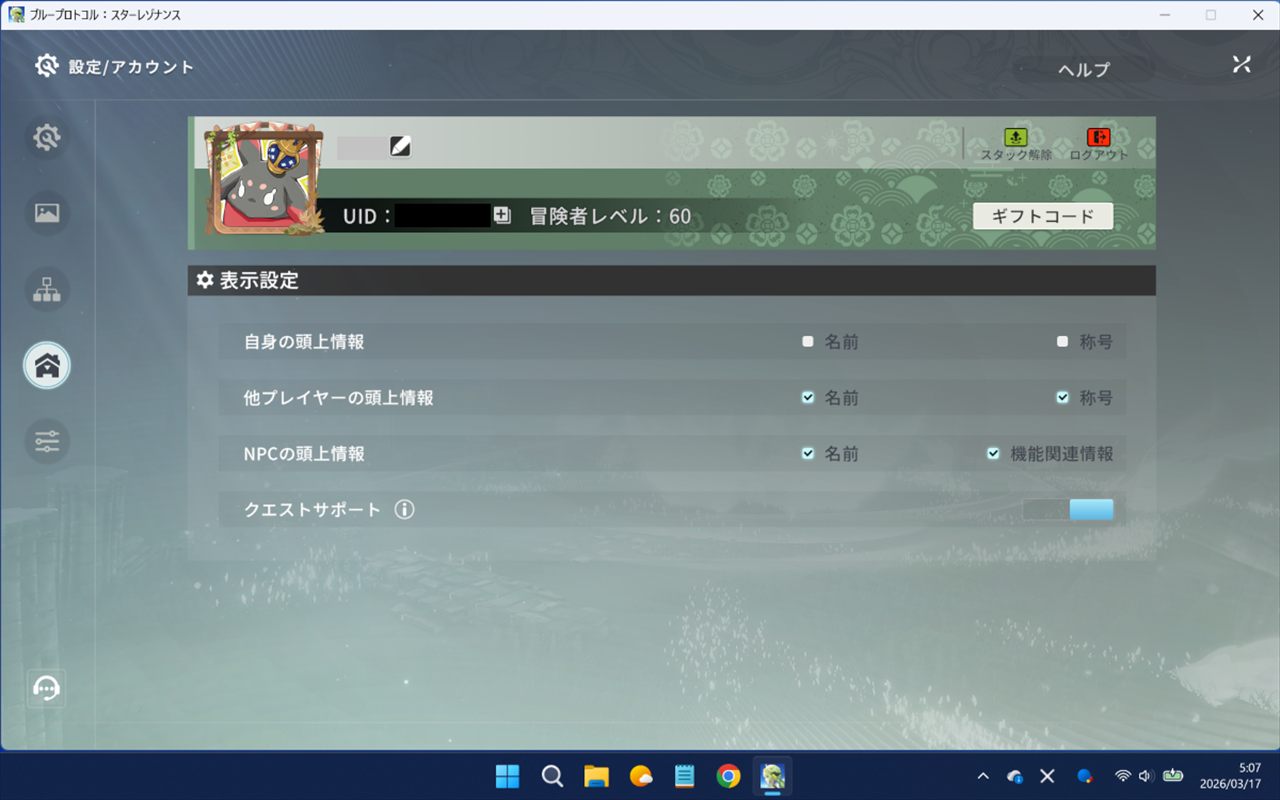
Task: Open the image settings tab in sidebar
Action: (x=47, y=213)
